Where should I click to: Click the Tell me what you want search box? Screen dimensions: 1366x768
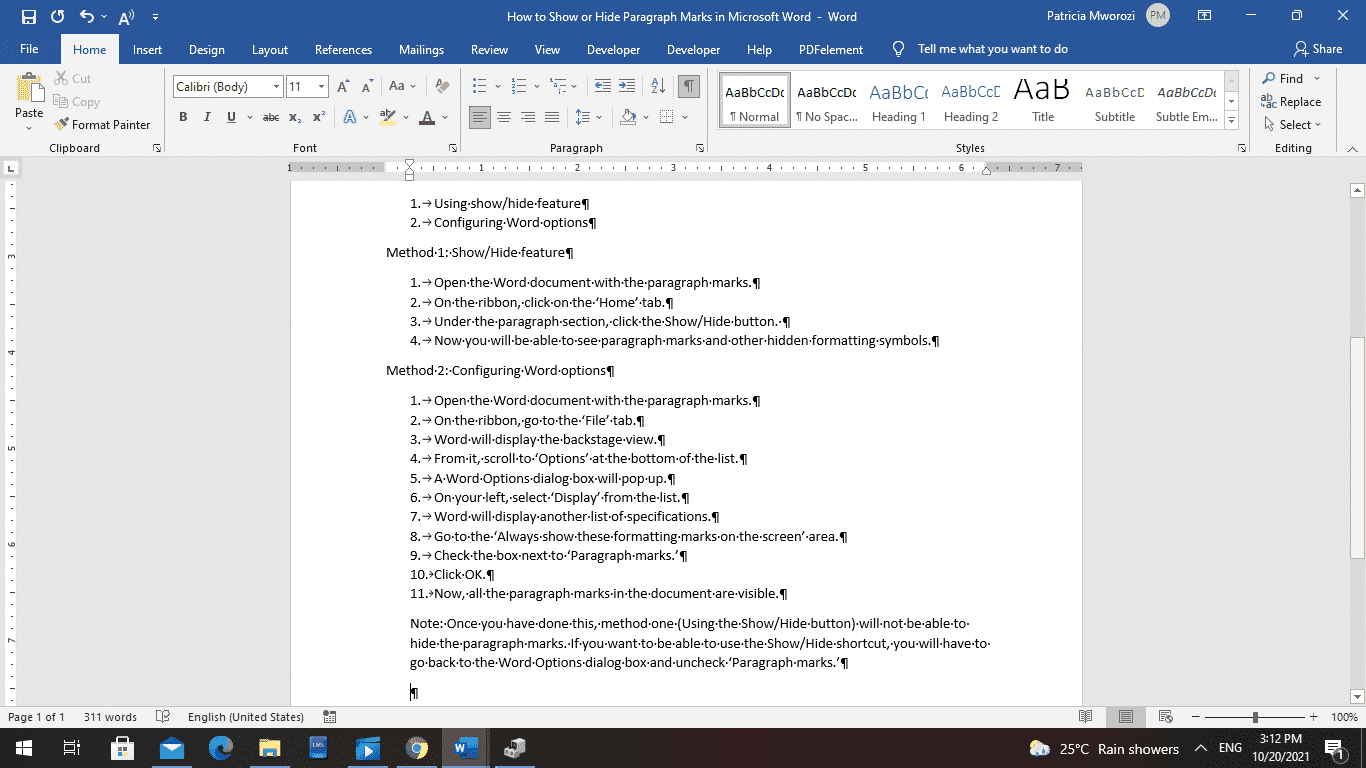click(x=992, y=49)
